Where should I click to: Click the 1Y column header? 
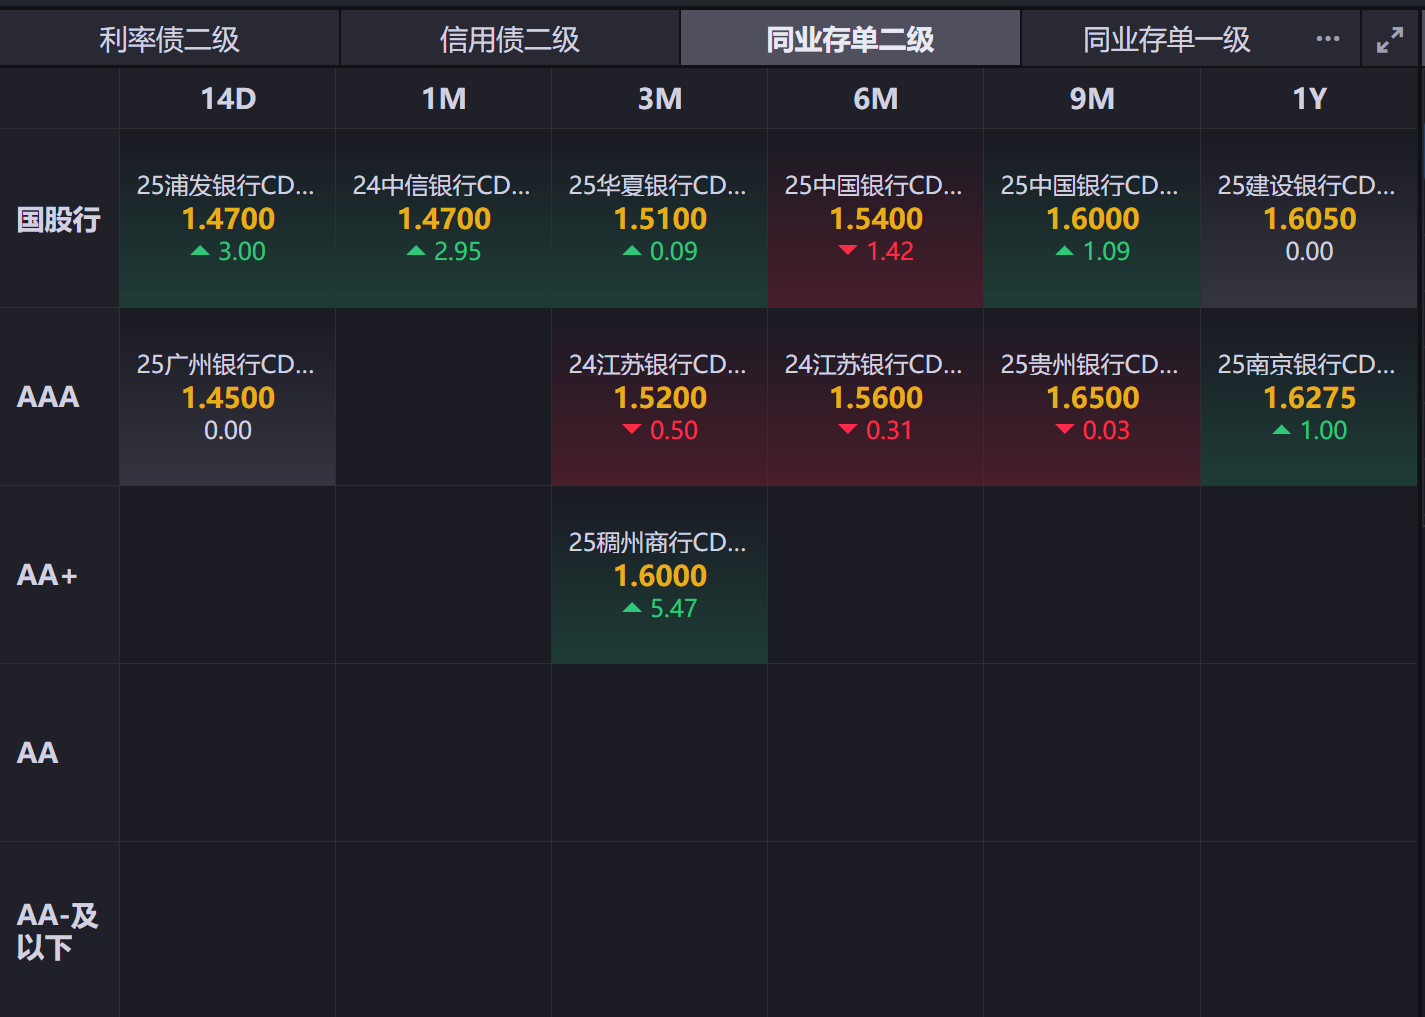(x=1309, y=98)
